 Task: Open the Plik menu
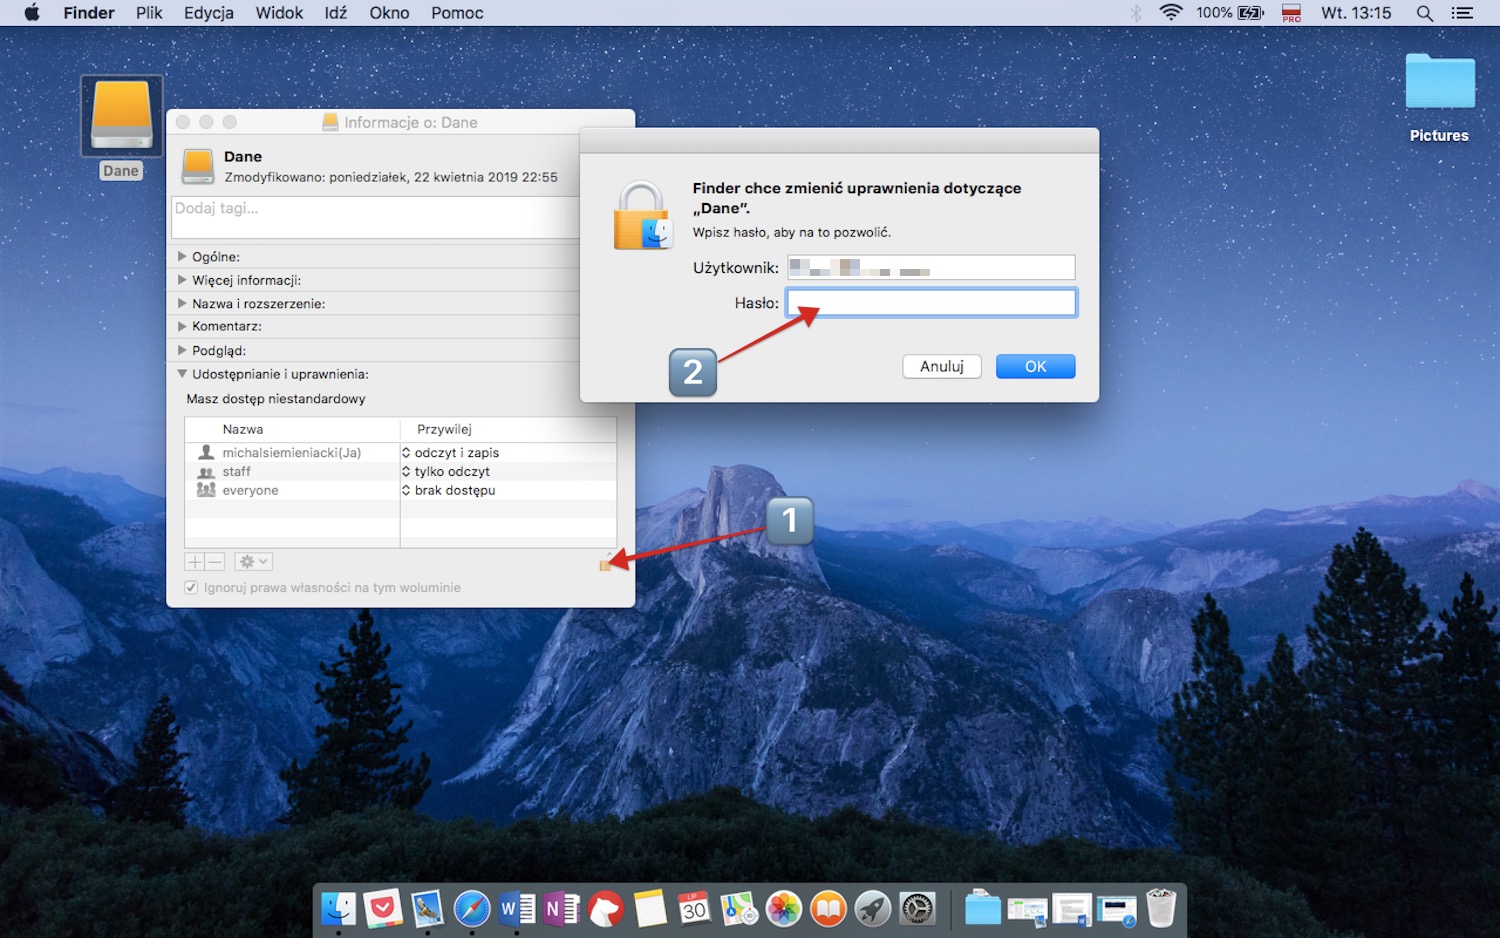pos(148,13)
